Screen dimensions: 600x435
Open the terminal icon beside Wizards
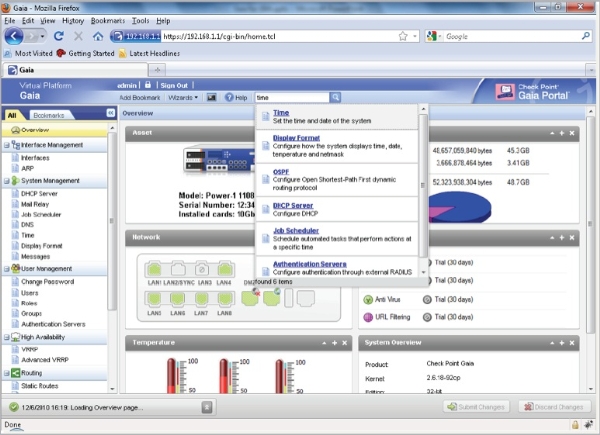pos(211,98)
